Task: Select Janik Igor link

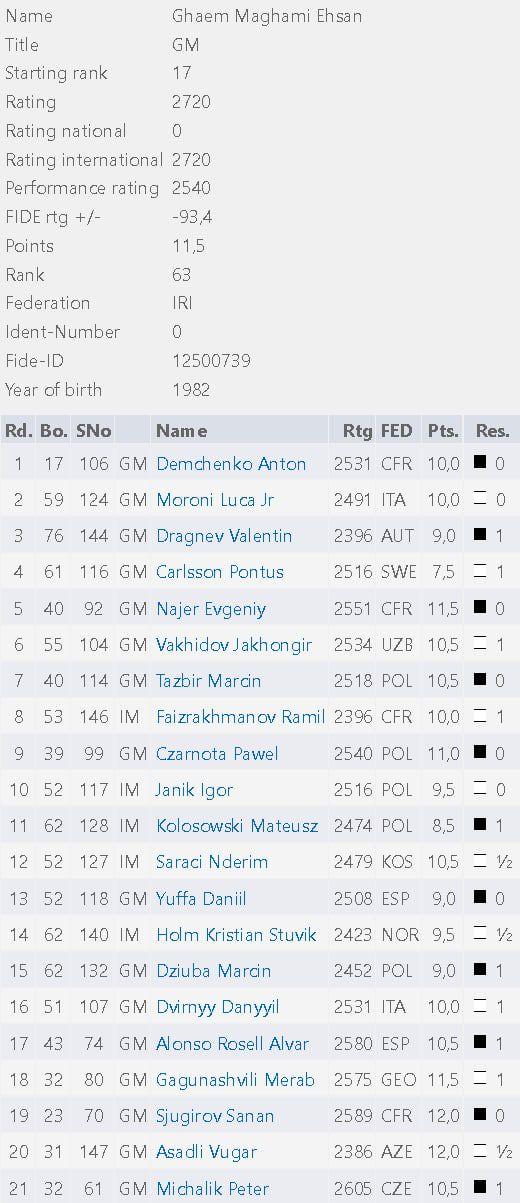Action: click(x=195, y=790)
